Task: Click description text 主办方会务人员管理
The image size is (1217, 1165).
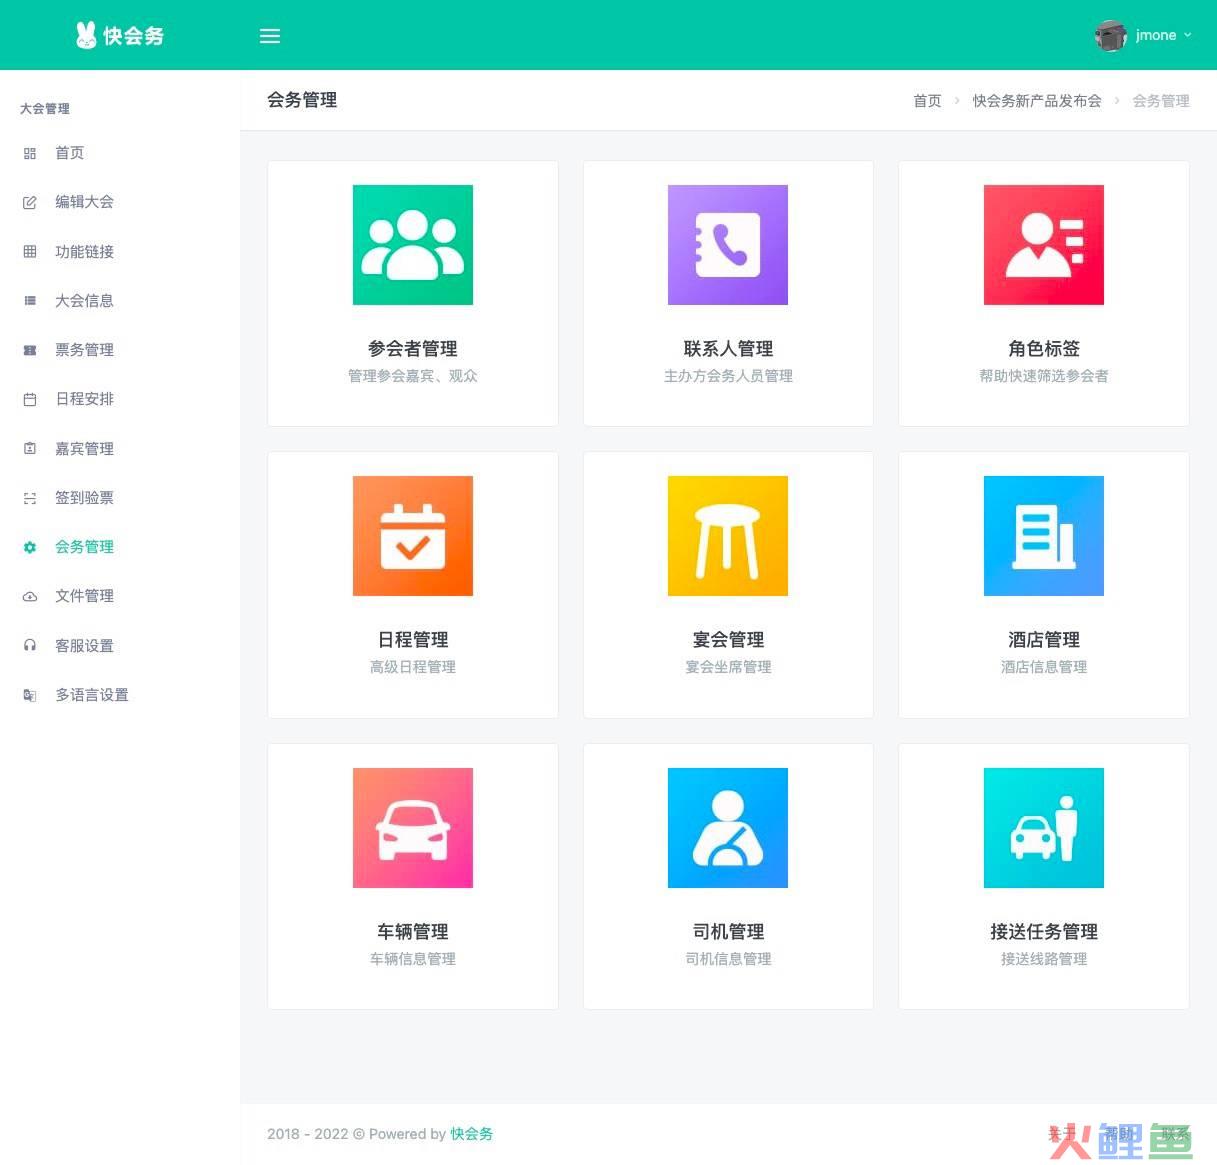Action: (x=728, y=376)
